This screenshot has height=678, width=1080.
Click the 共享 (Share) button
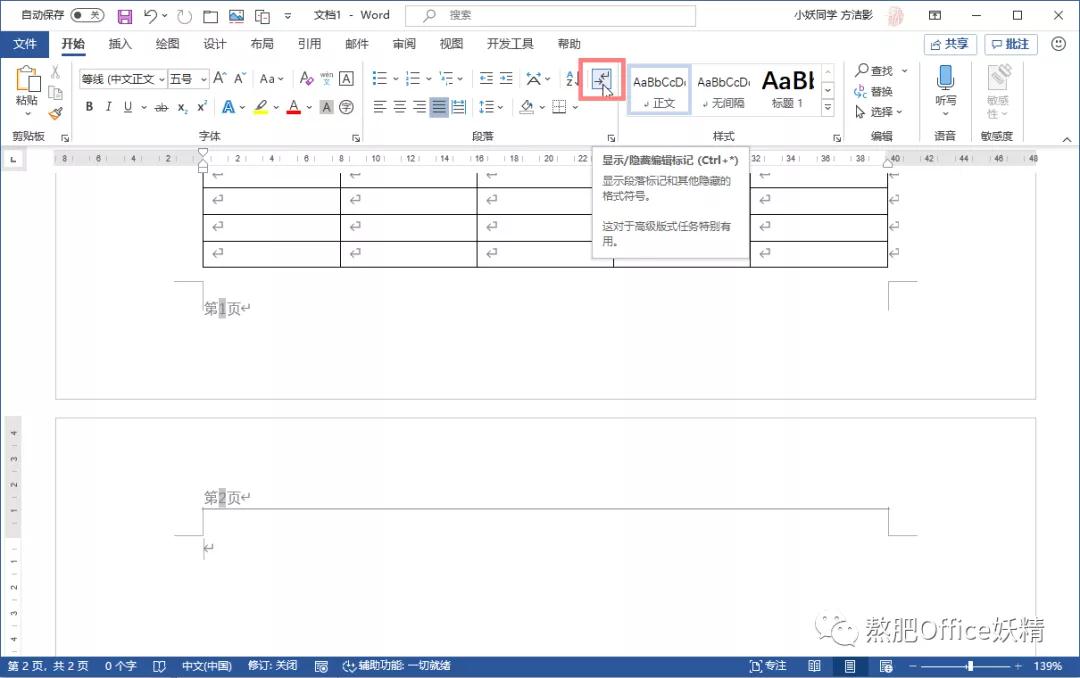point(949,43)
